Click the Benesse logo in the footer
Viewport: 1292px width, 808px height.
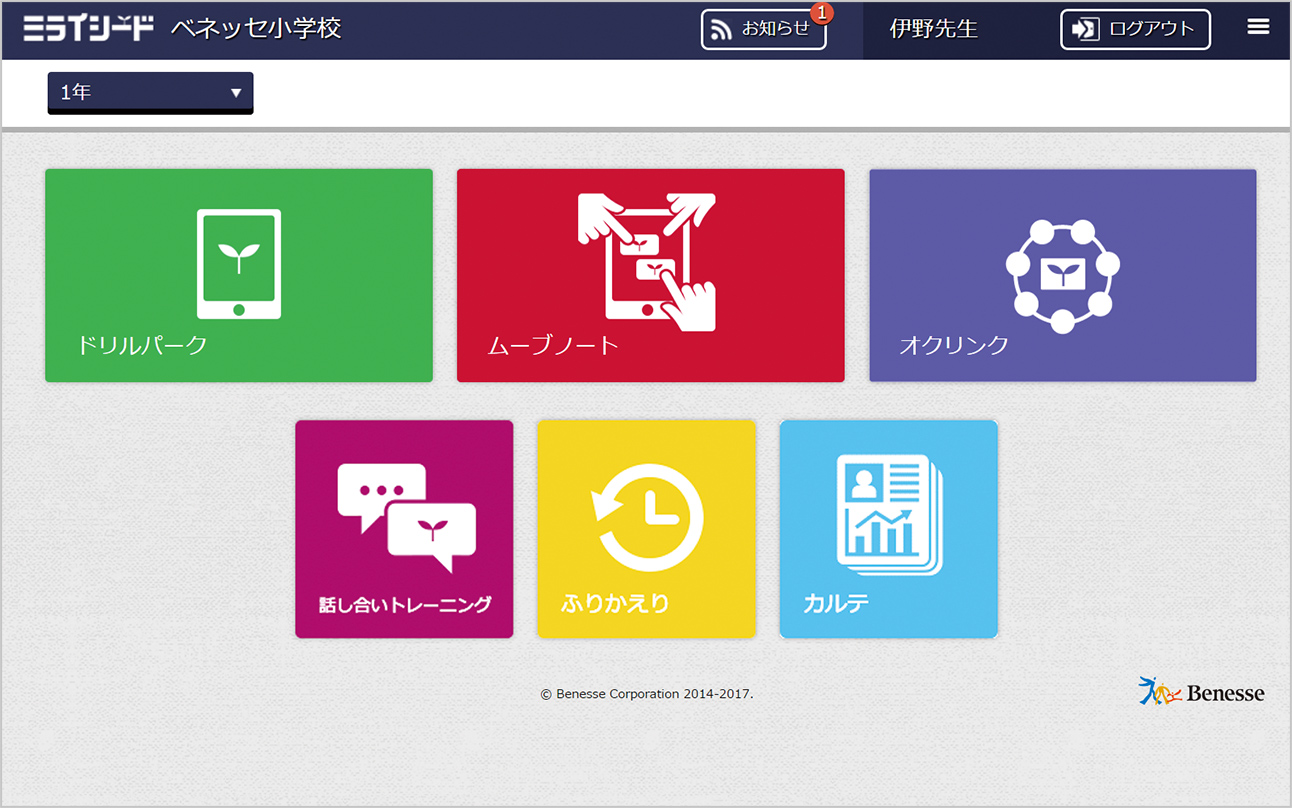(x=1202, y=692)
